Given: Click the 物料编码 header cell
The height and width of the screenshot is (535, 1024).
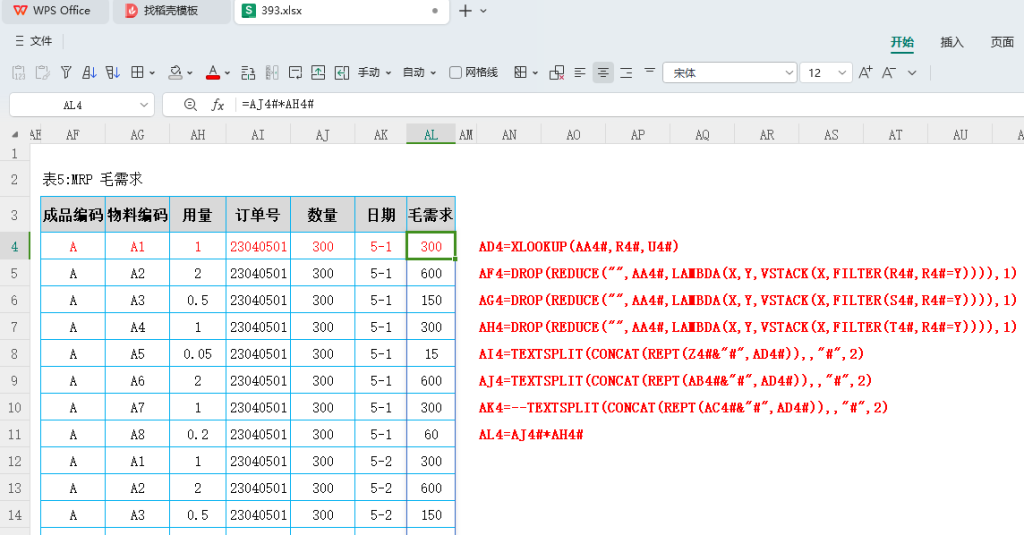Looking at the screenshot, I should click(137, 215).
